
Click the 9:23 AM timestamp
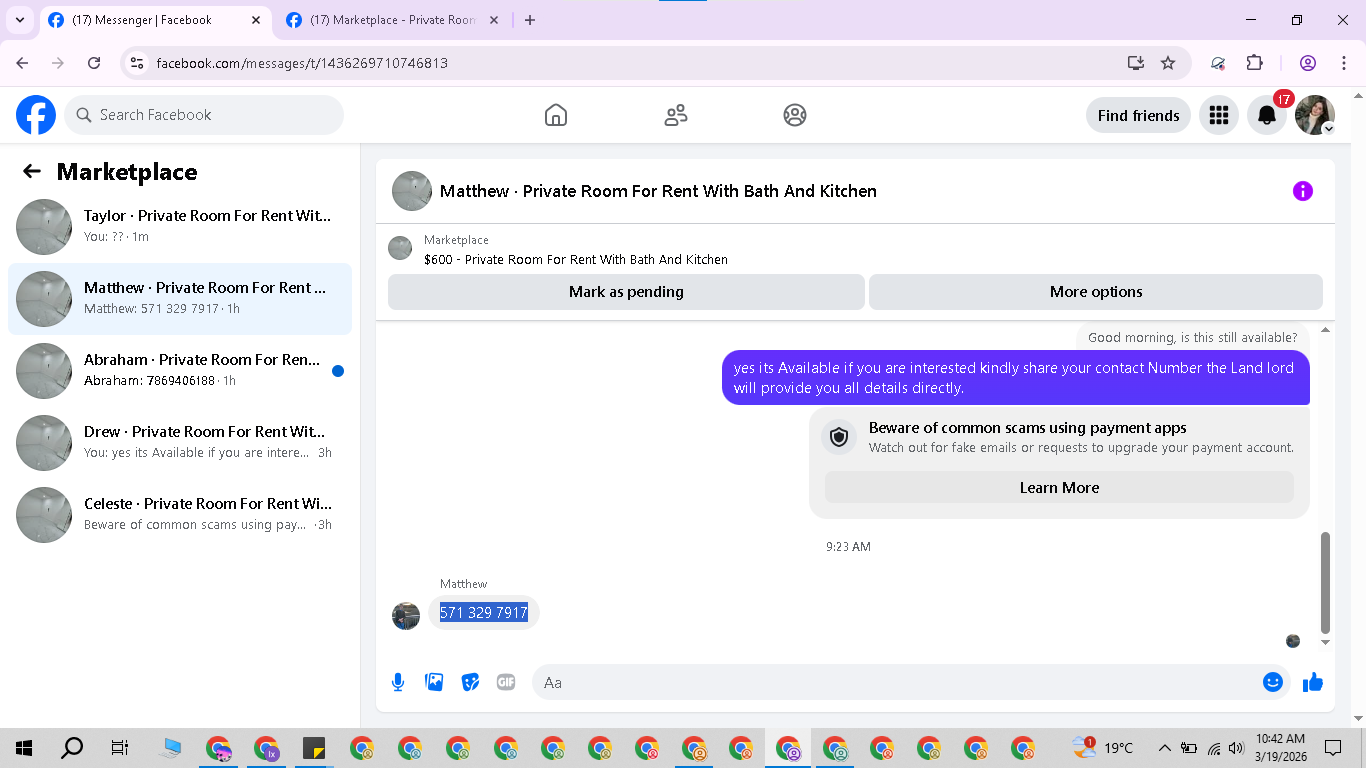click(x=848, y=547)
